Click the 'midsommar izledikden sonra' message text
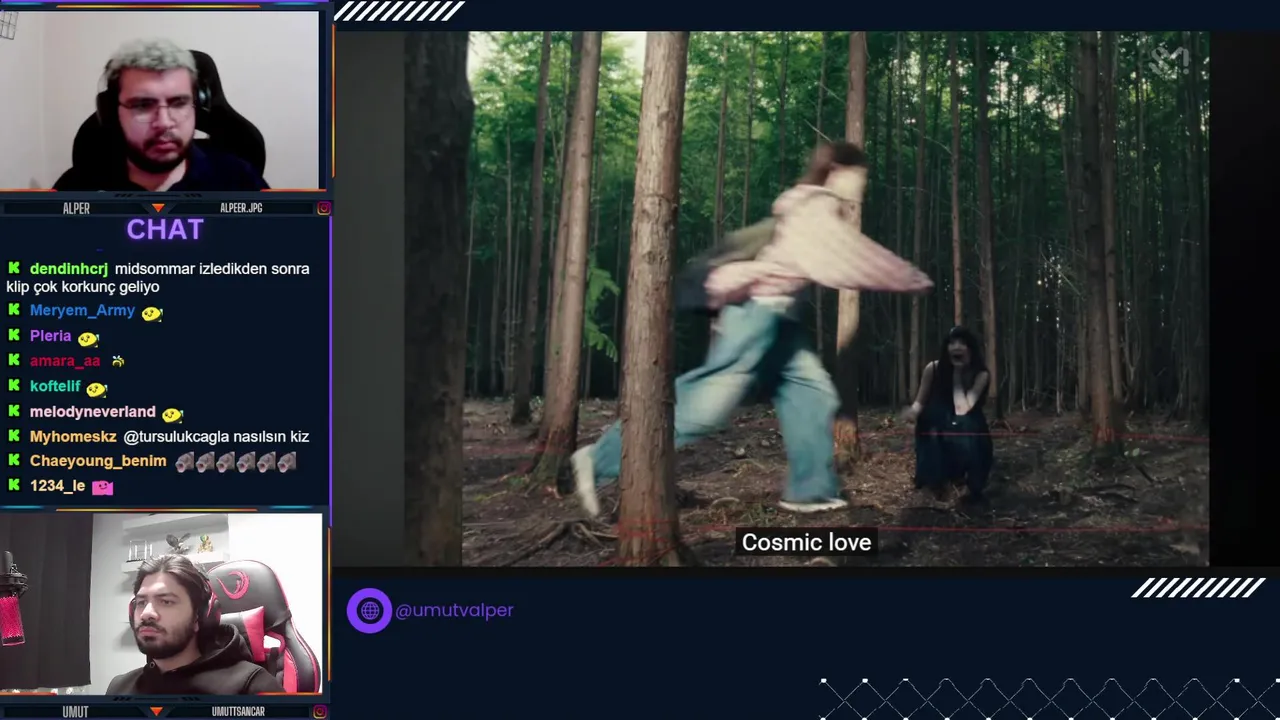The image size is (1280, 720). [x=212, y=269]
